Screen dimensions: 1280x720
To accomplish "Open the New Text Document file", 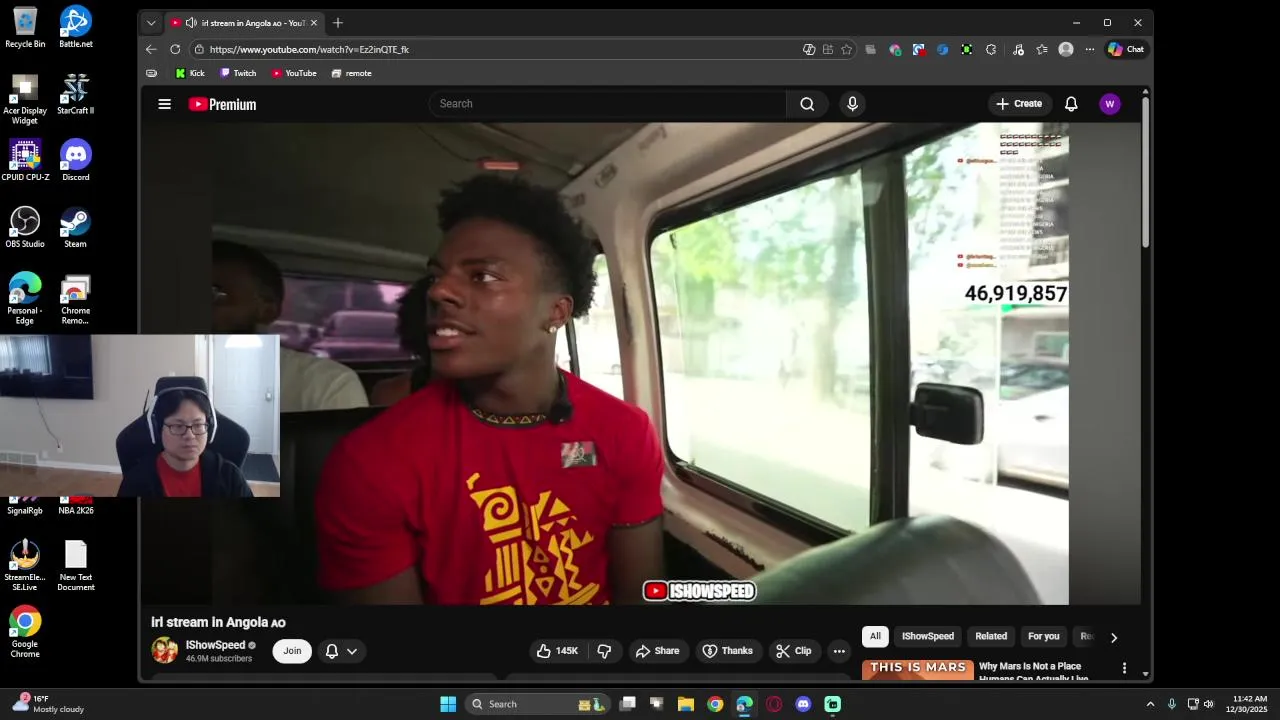I will pyautogui.click(x=76, y=566).
